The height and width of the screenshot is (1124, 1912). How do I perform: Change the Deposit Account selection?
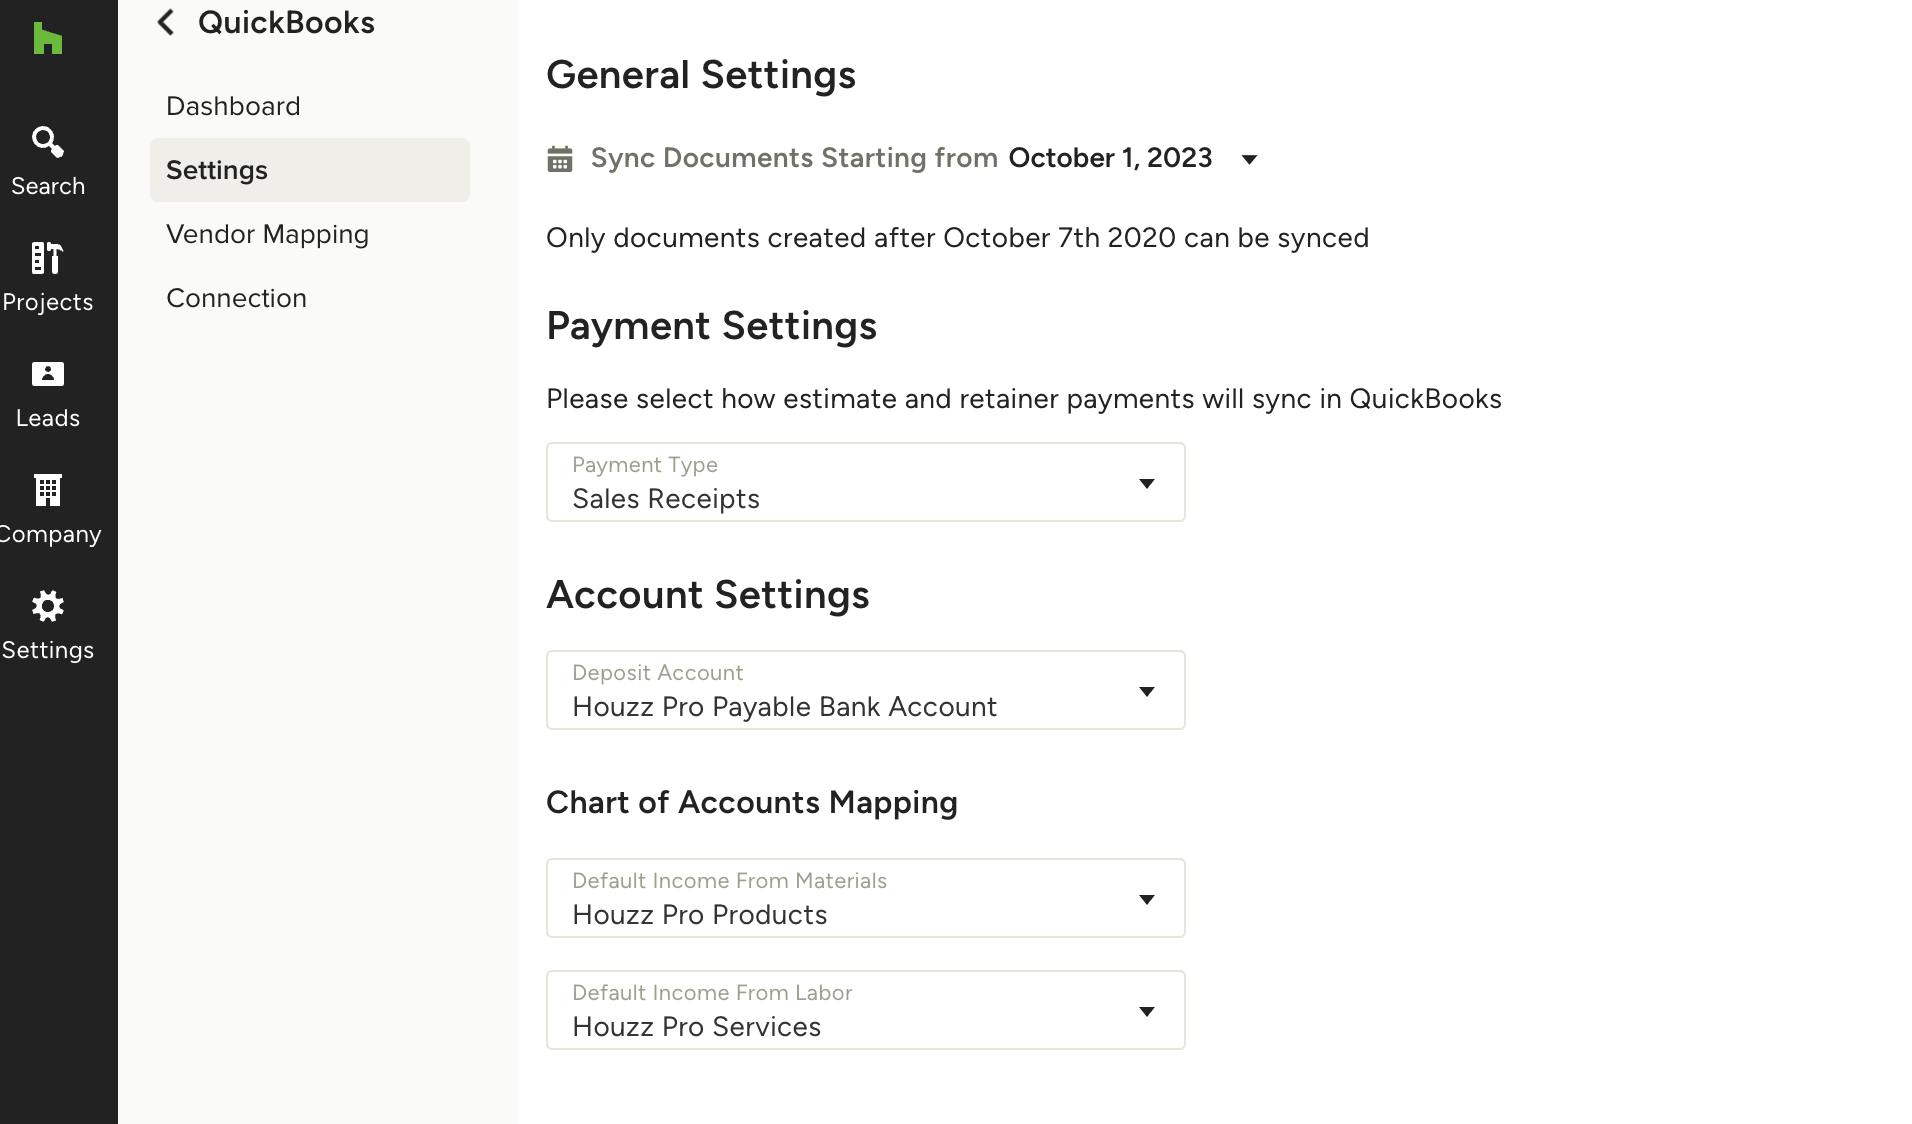coord(1147,690)
